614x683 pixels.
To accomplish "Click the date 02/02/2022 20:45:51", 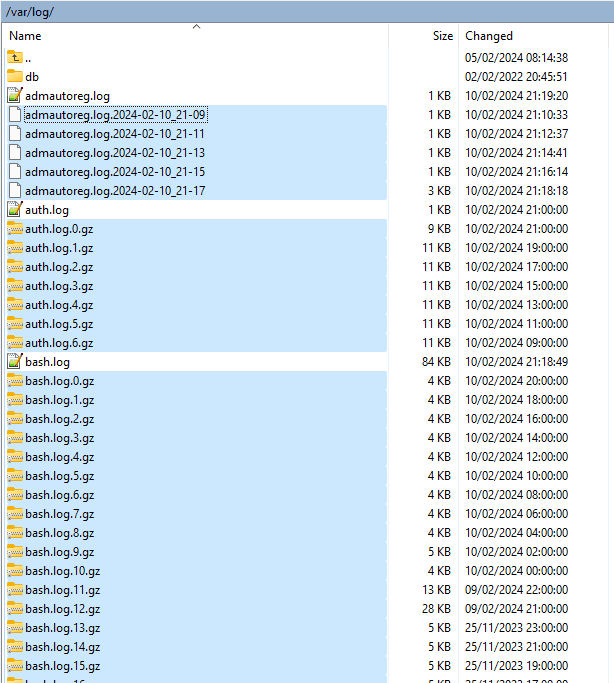I will pyautogui.click(x=516, y=77).
